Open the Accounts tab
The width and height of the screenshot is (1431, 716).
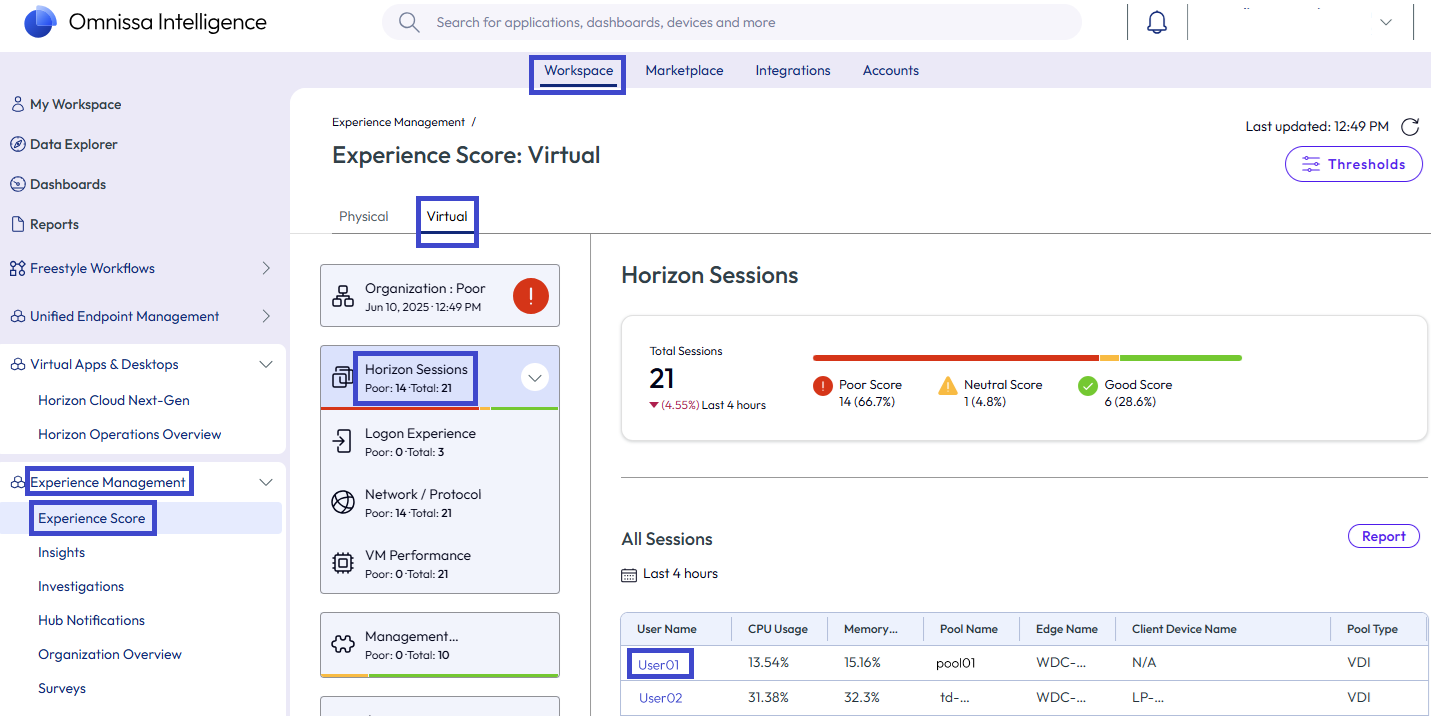tap(891, 71)
